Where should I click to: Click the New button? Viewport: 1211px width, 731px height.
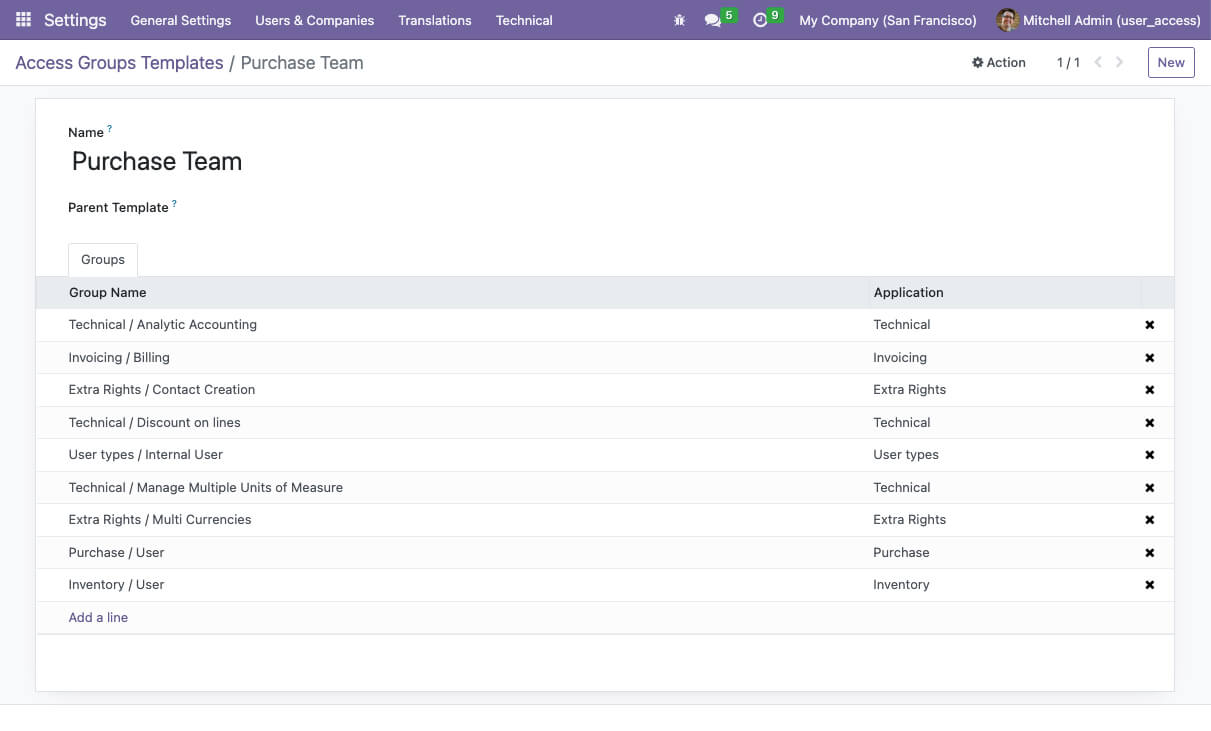pyautogui.click(x=1170, y=62)
